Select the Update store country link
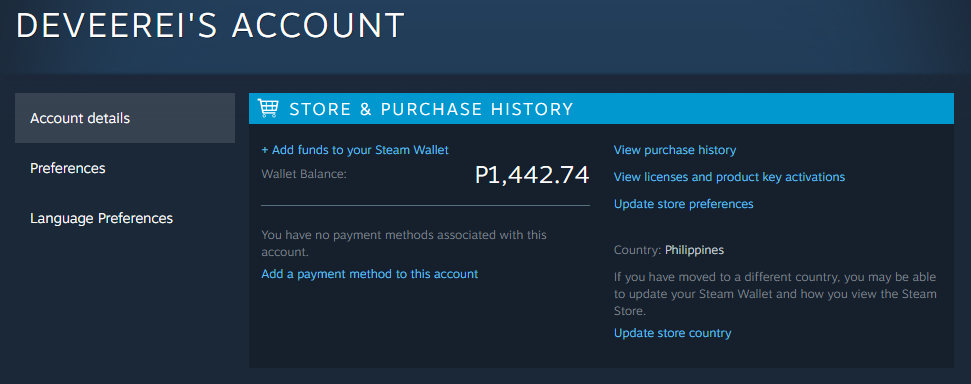The image size is (971, 384). [x=672, y=333]
